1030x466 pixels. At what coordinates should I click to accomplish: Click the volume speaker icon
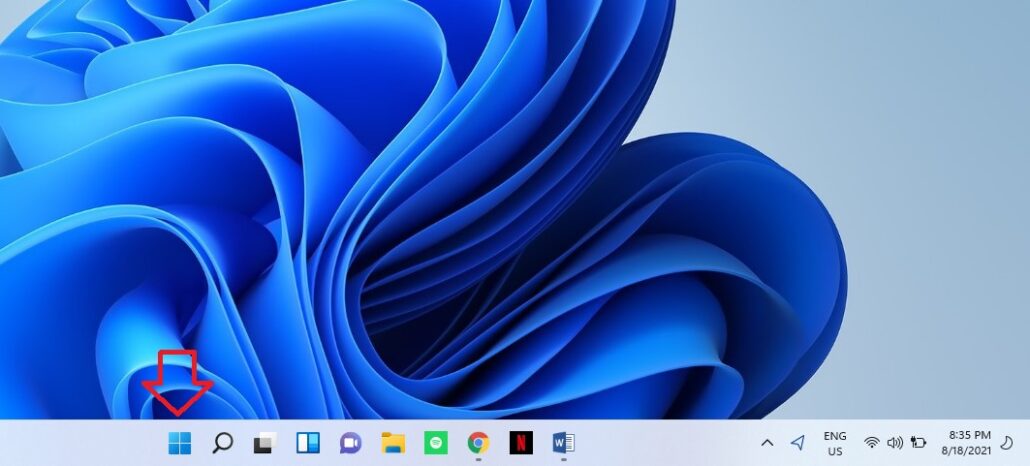click(895, 443)
